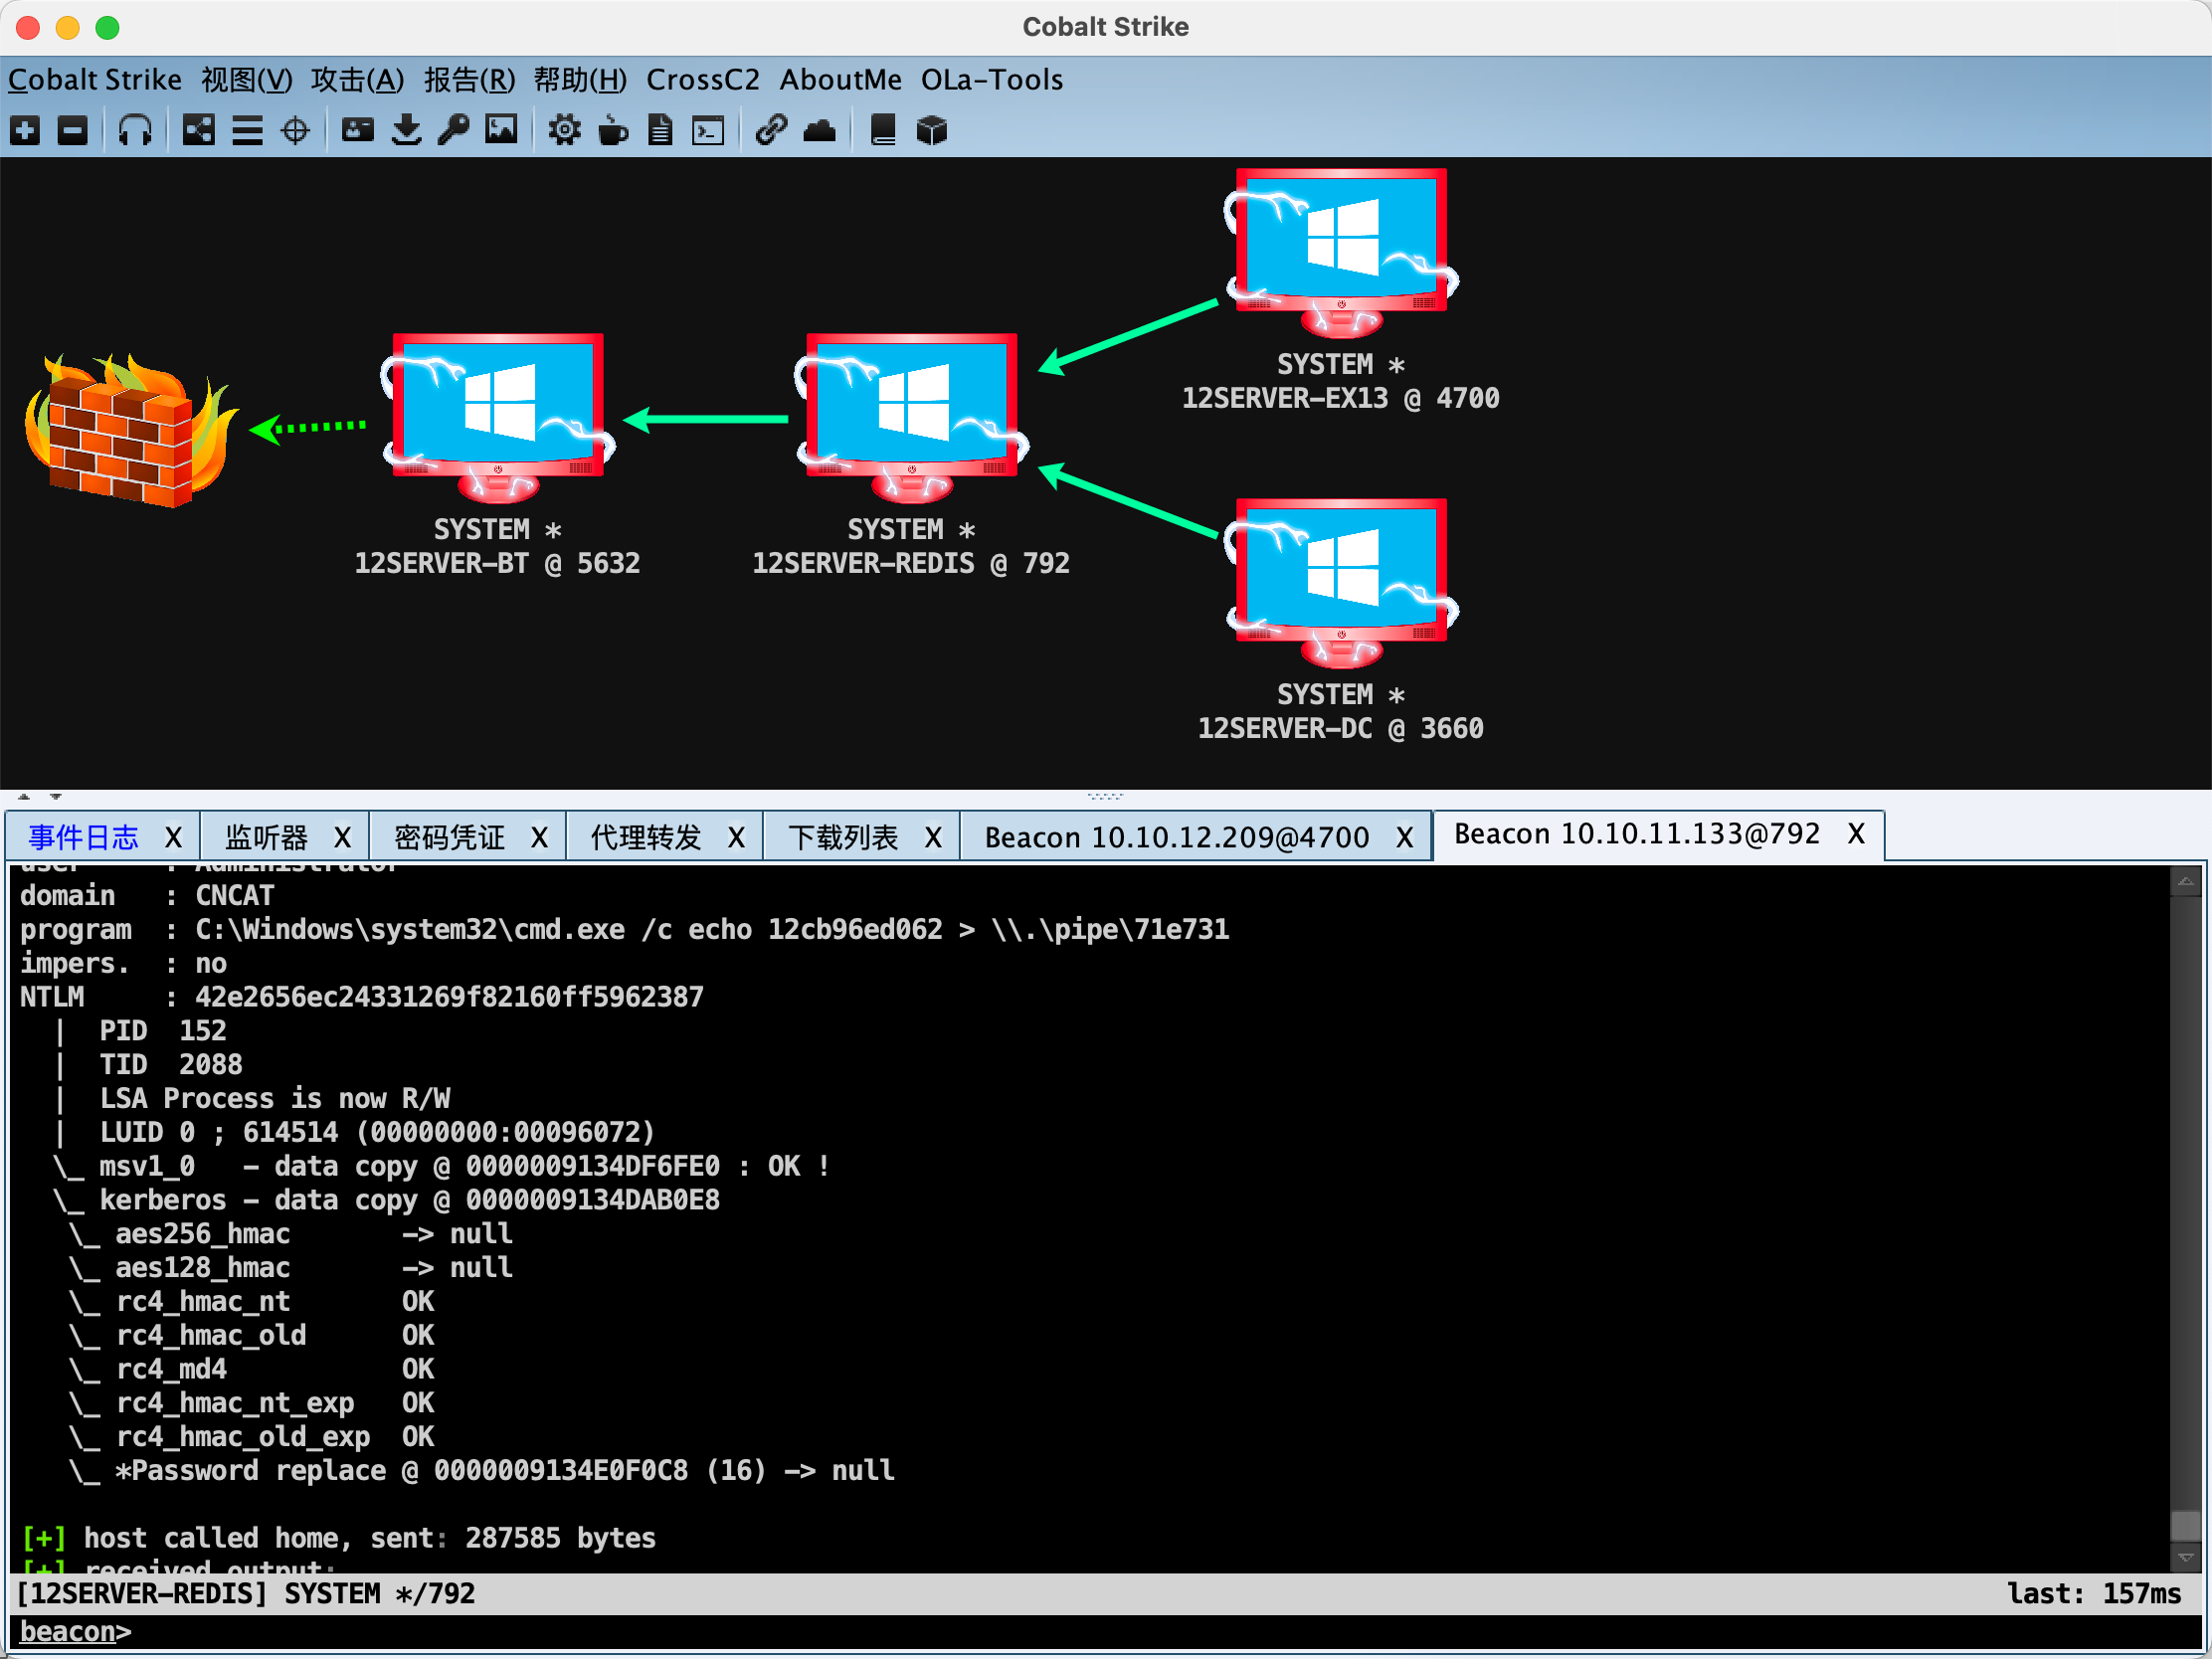Open downloaded files arrow icon
This screenshot has height=1659, width=2212.
(406, 130)
